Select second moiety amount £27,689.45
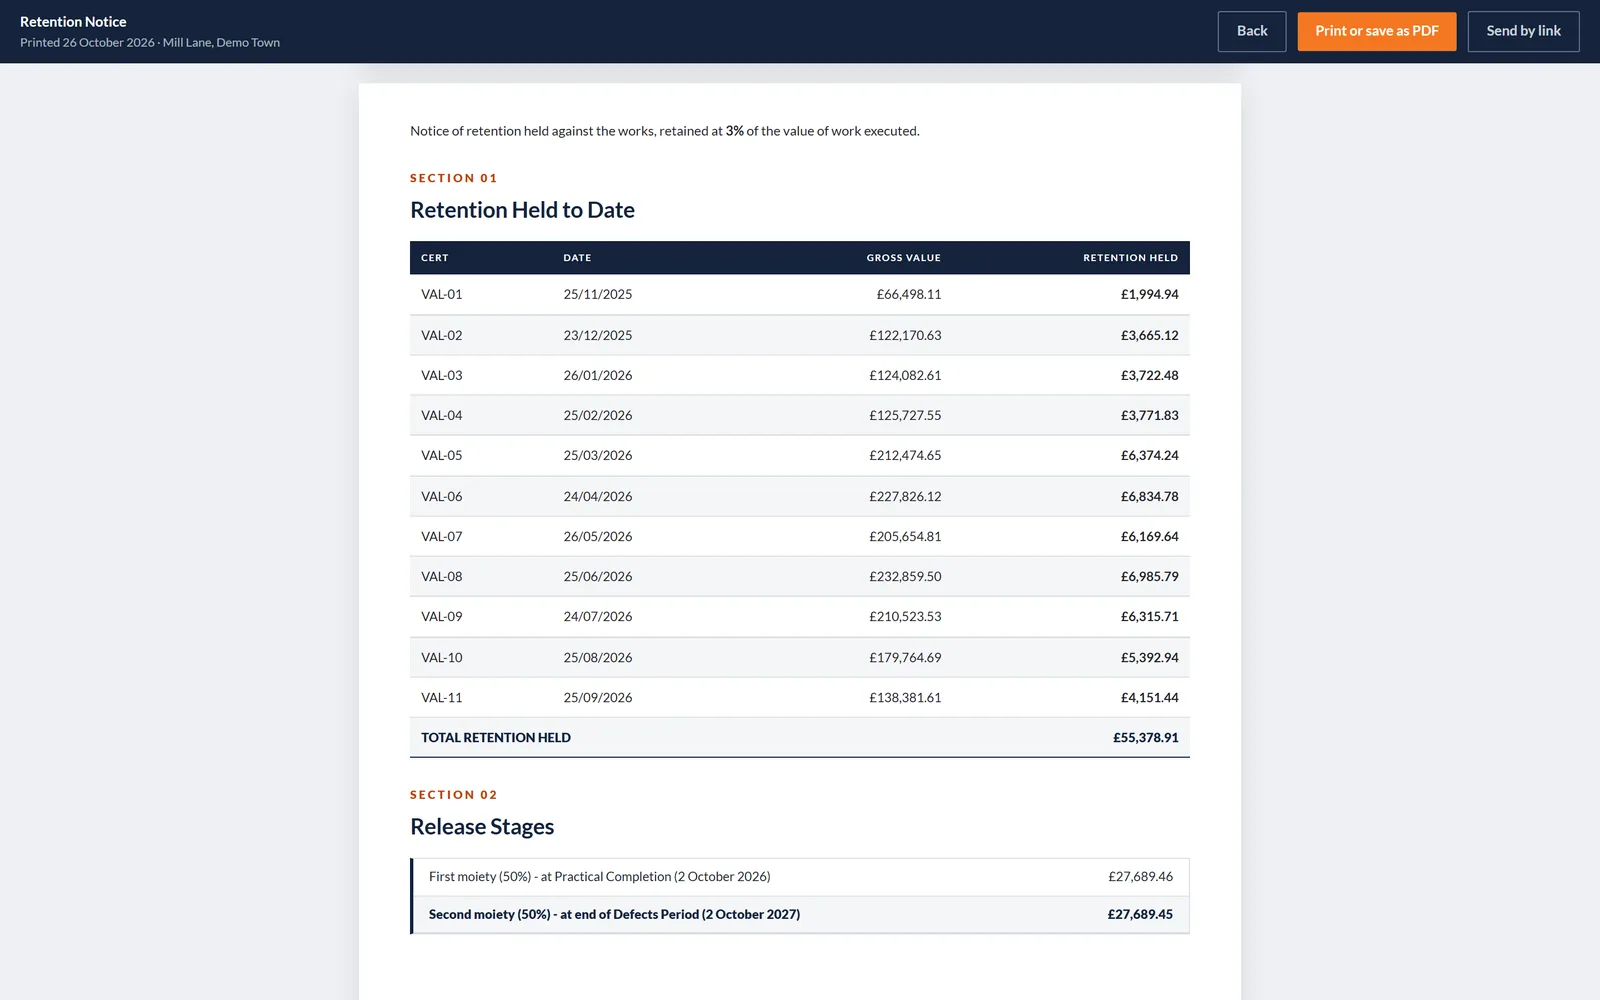 pos(1141,914)
